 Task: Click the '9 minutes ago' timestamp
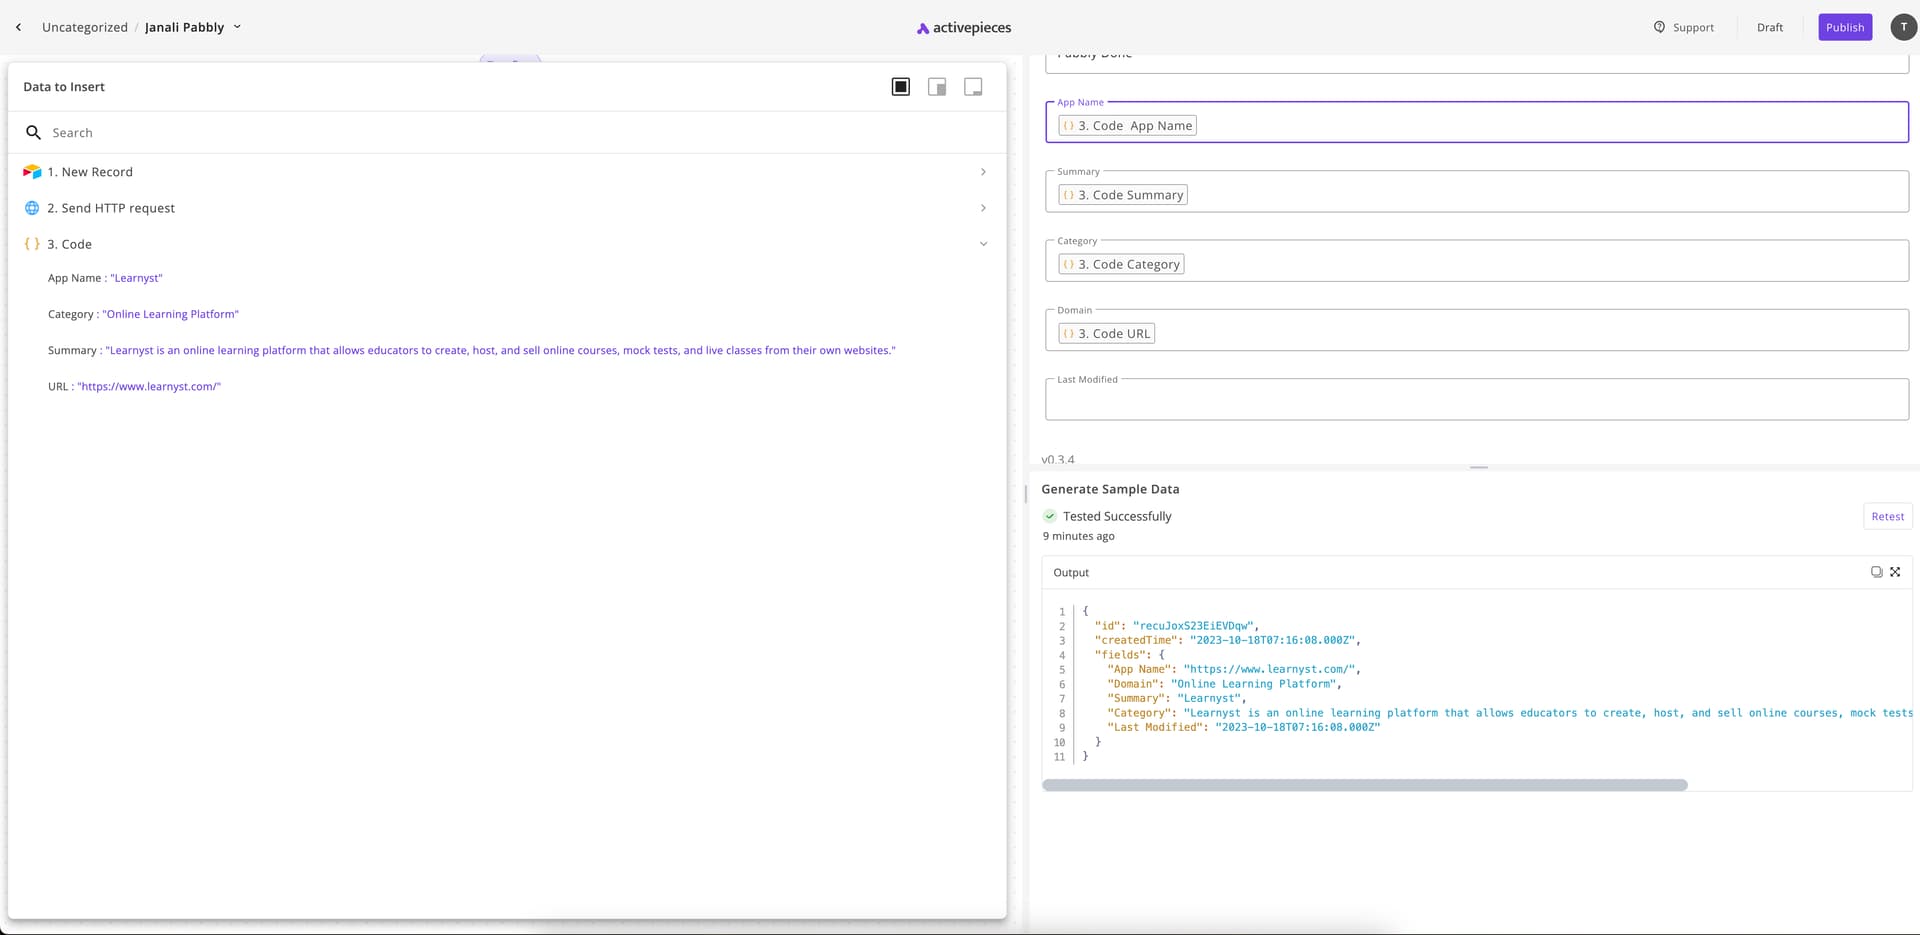tap(1078, 536)
